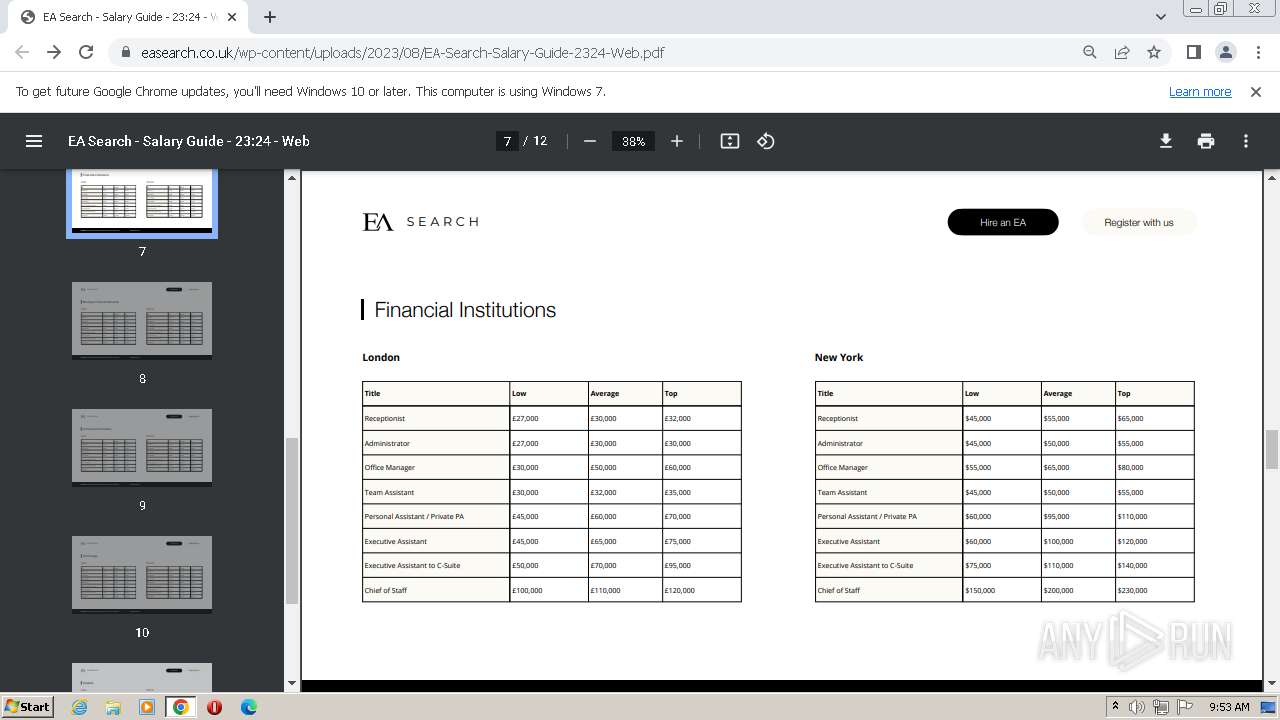Print the PDF document
The height and width of the screenshot is (720, 1280).
[1206, 141]
